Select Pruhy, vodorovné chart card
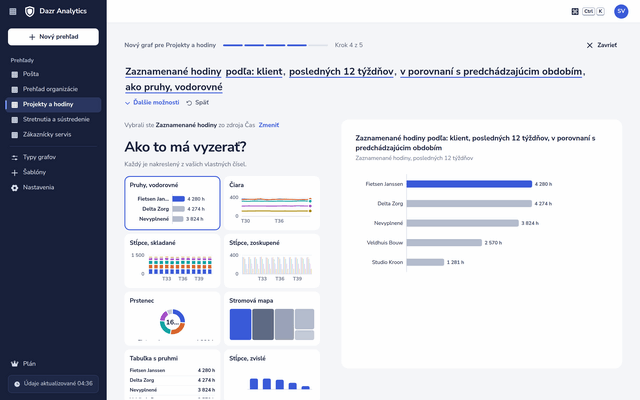 [172, 203]
